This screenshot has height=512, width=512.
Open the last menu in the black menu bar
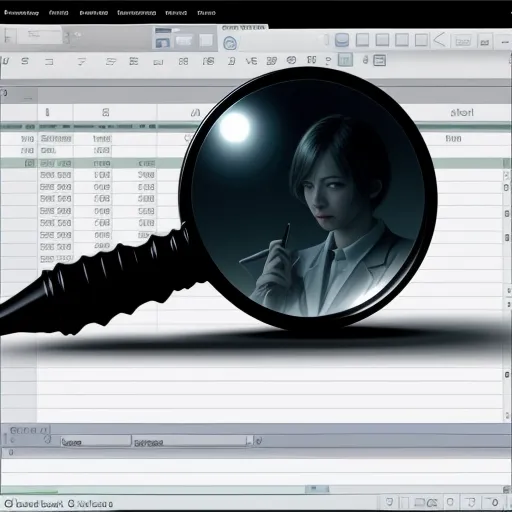(206, 13)
